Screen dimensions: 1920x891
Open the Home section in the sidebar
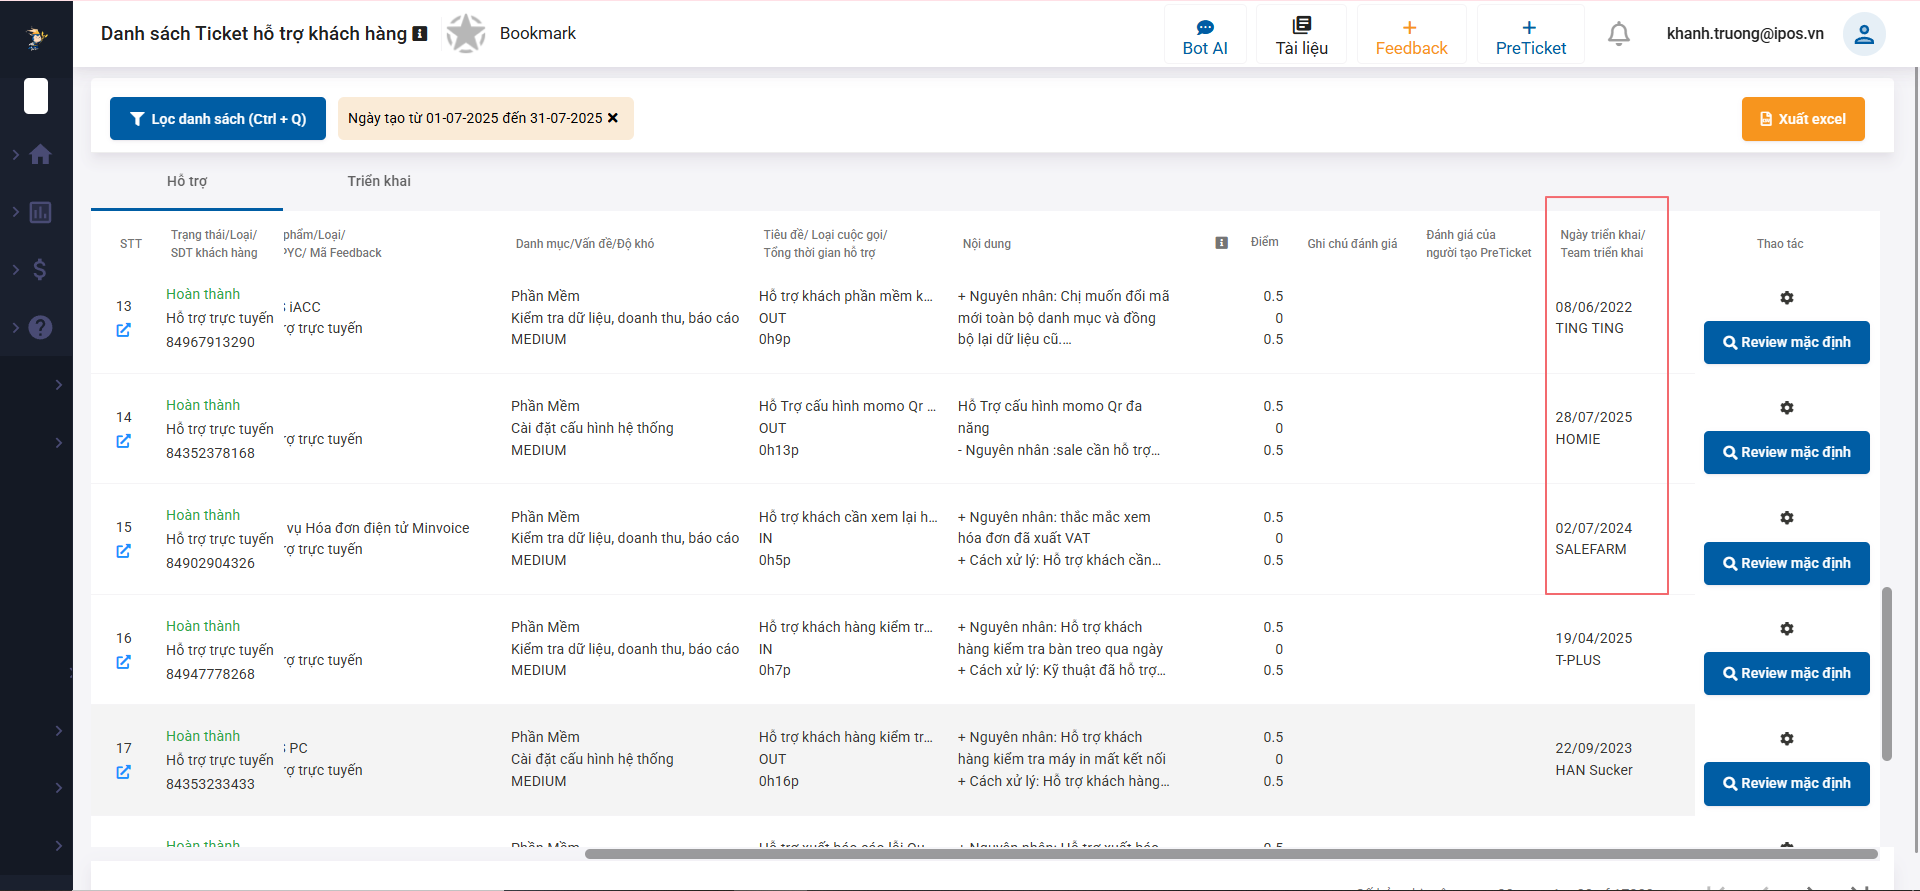click(x=40, y=155)
